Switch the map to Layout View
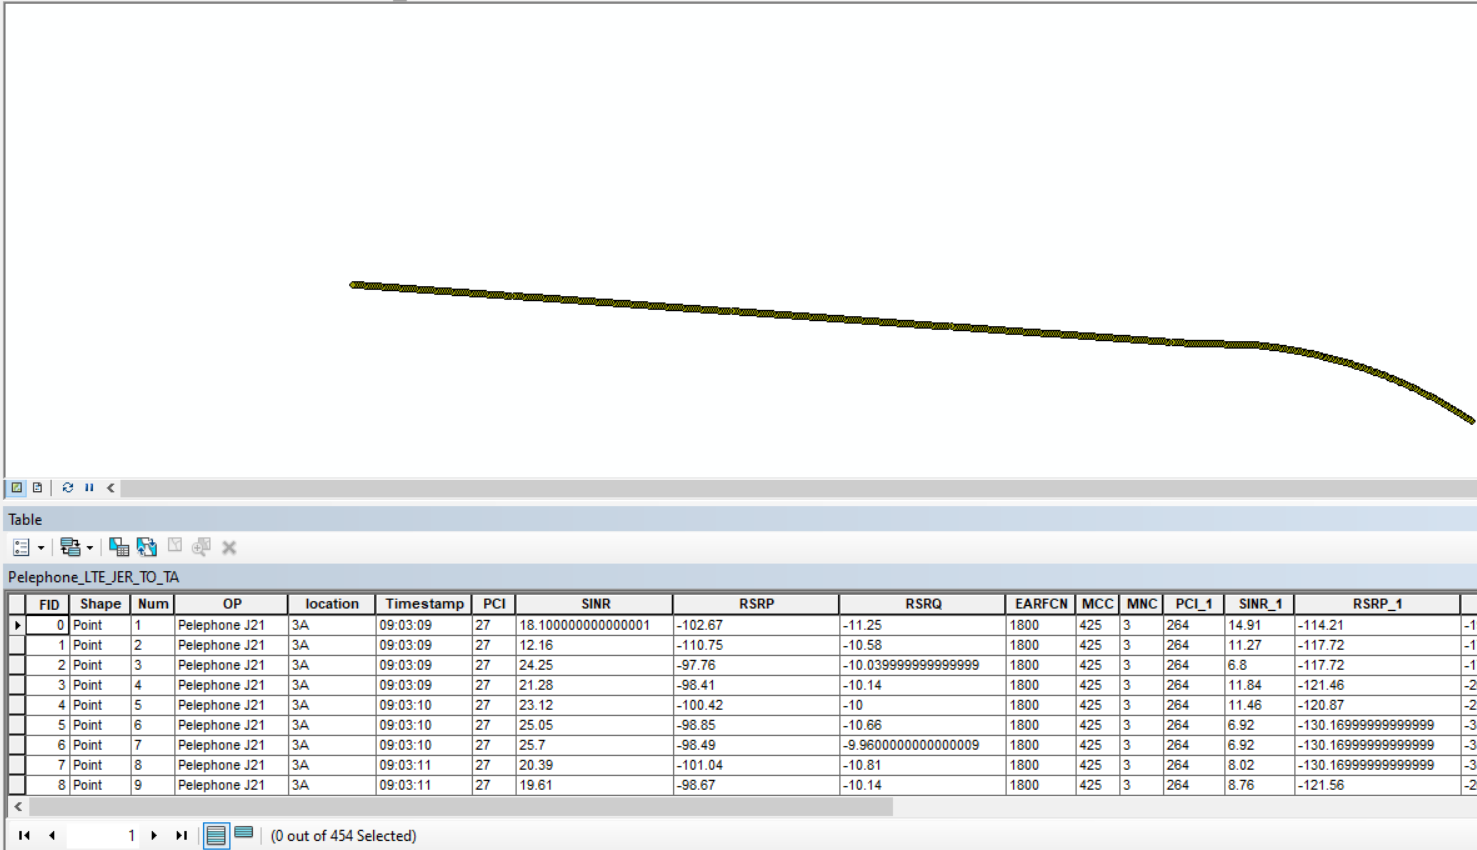The width and height of the screenshot is (1477, 850). (x=37, y=487)
